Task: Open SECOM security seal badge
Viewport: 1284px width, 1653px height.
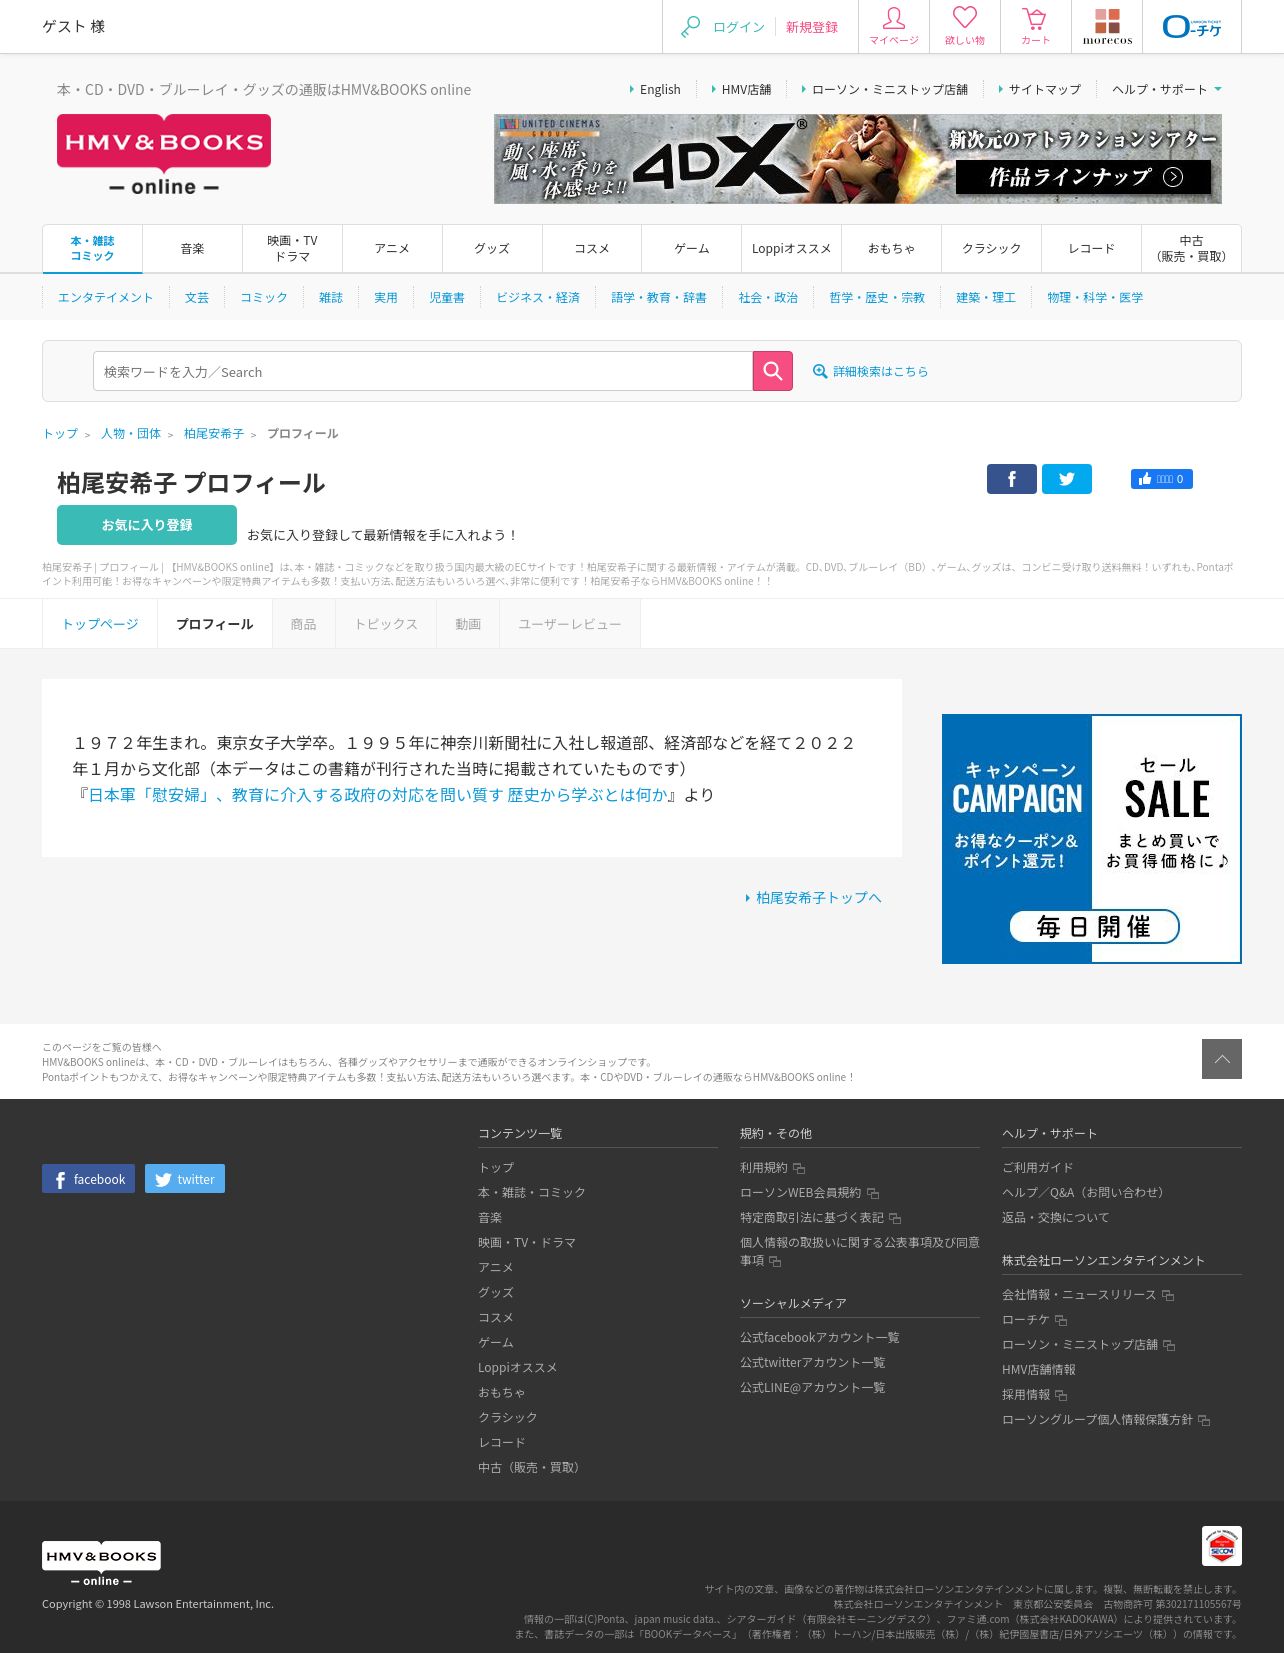Action: (x=1222, y=1546)
